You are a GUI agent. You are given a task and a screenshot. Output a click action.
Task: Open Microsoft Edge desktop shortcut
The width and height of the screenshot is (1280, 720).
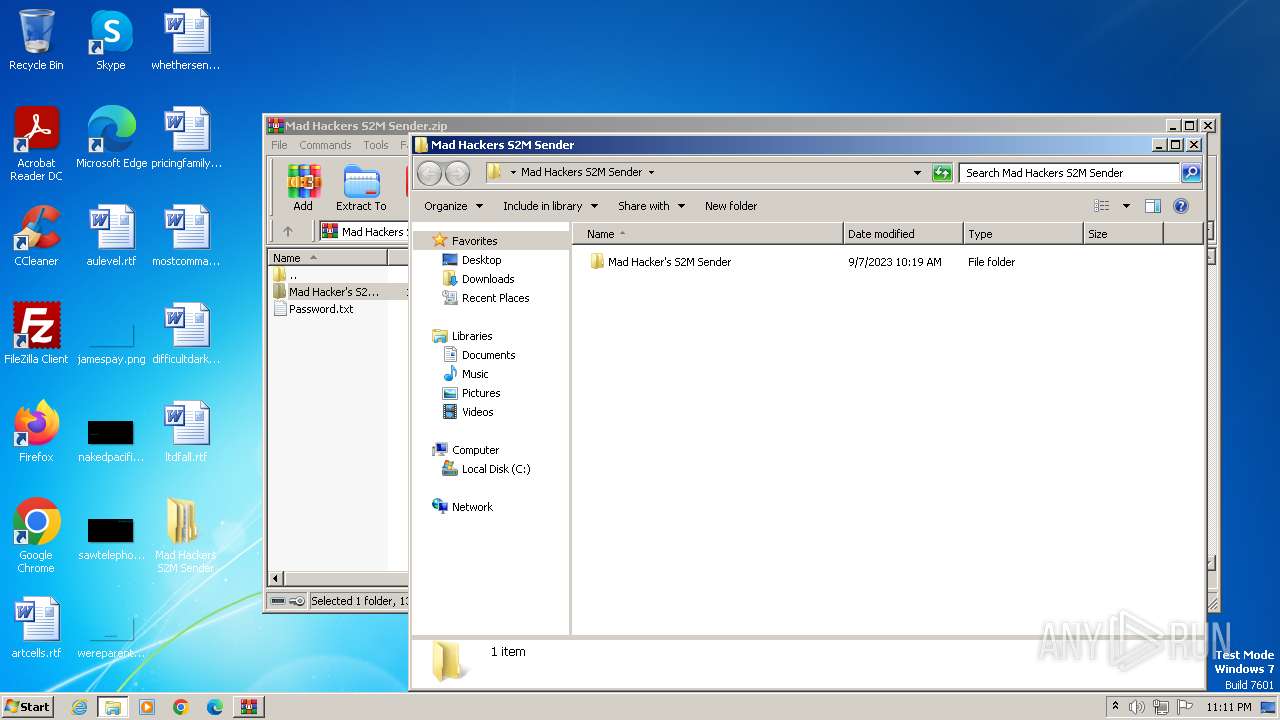point(111,139)
